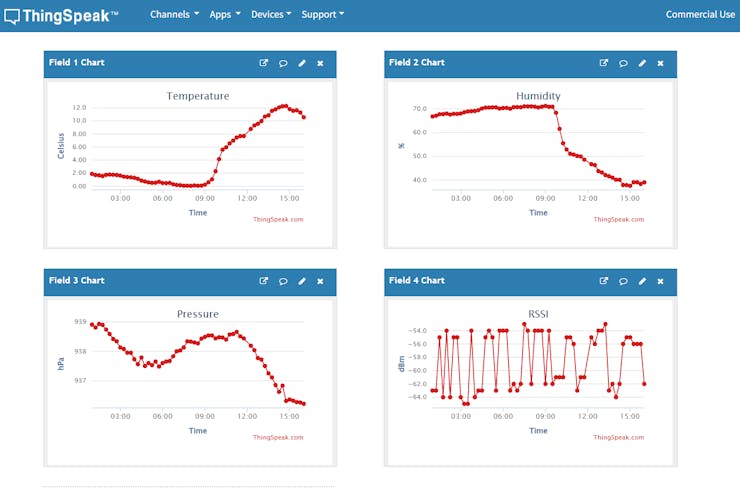Open ThingSpeak.com link under RSSI chart
The width and height of the screenshot is (740, 489).
click(x=618, y=438)
